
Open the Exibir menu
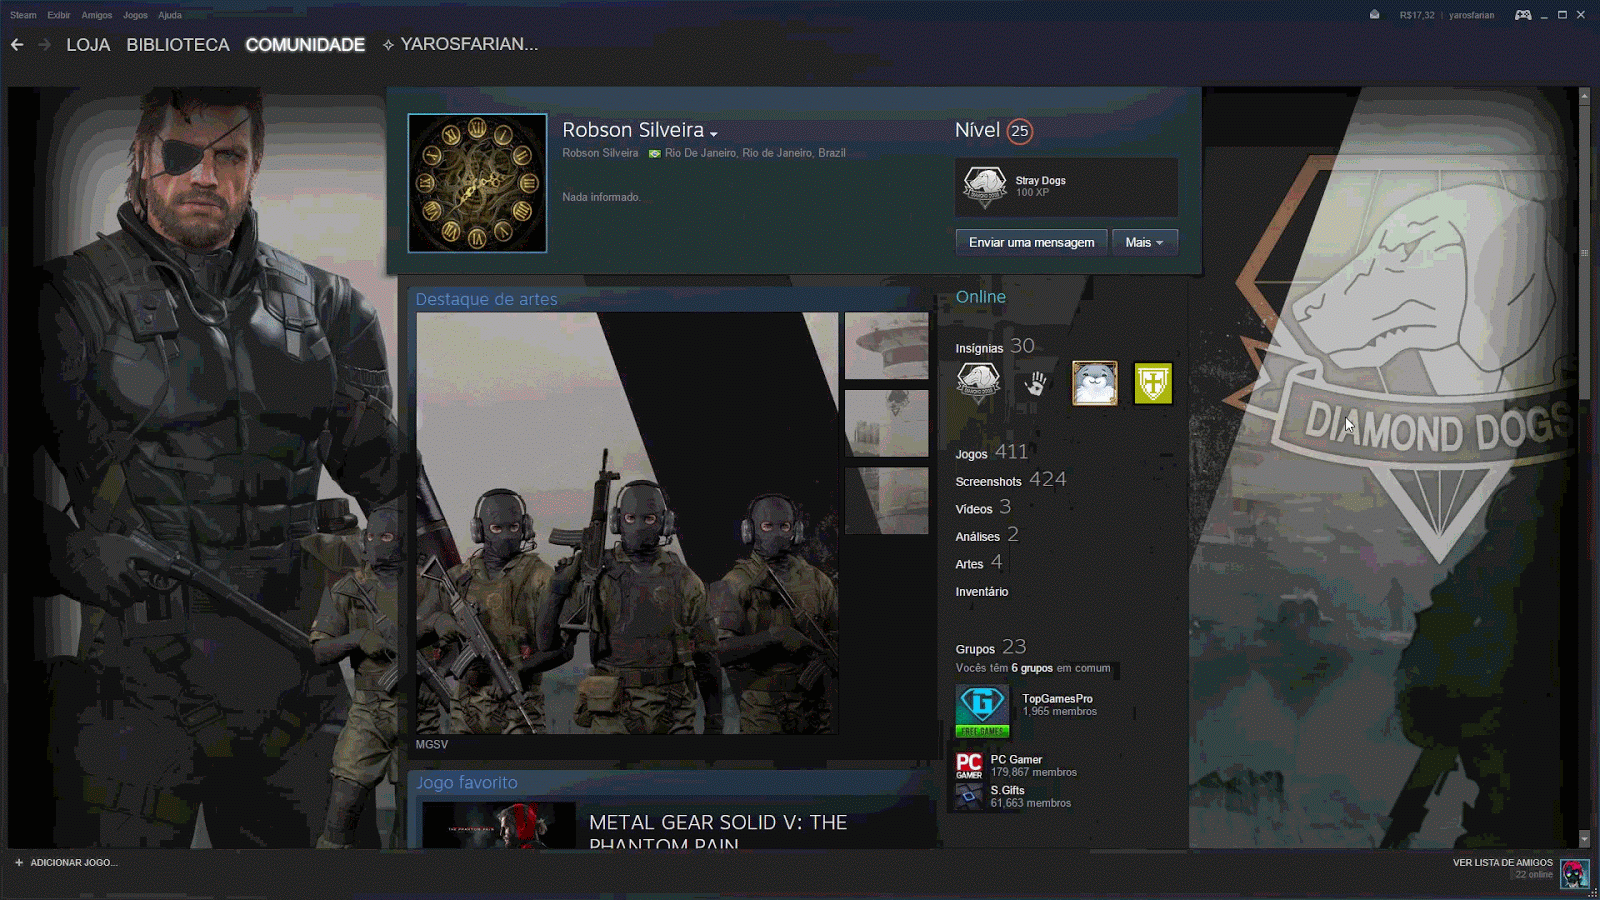pos(59,15)
